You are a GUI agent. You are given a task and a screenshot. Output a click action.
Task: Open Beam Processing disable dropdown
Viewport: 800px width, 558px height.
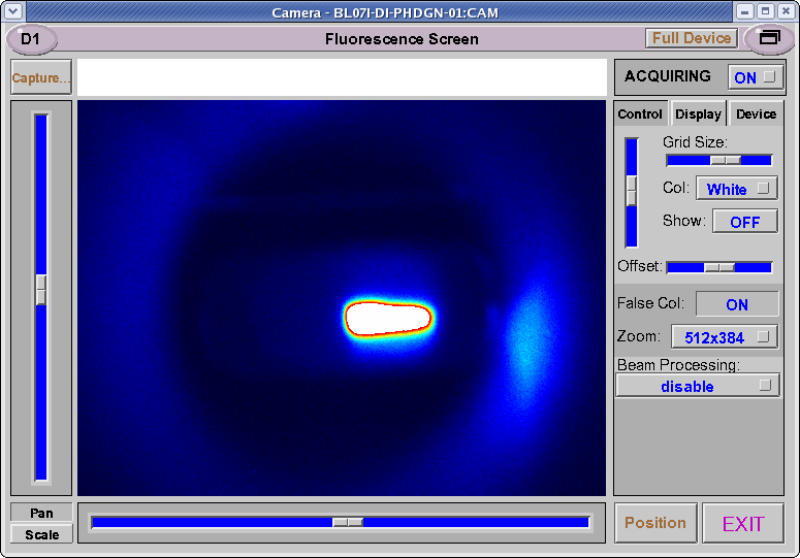click(x=697, y=386)
